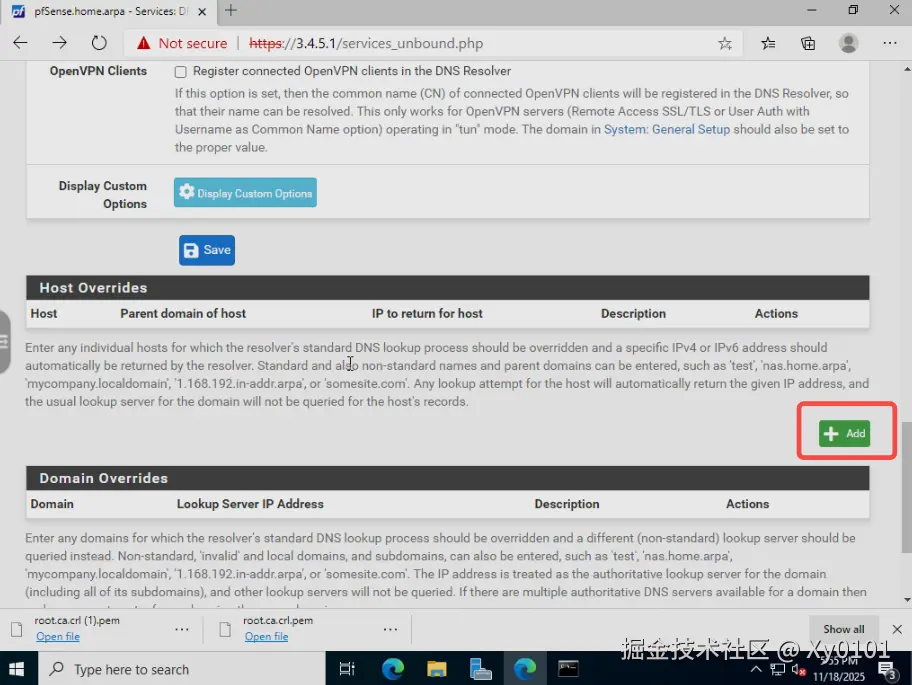Go back to the previous page

20,42
